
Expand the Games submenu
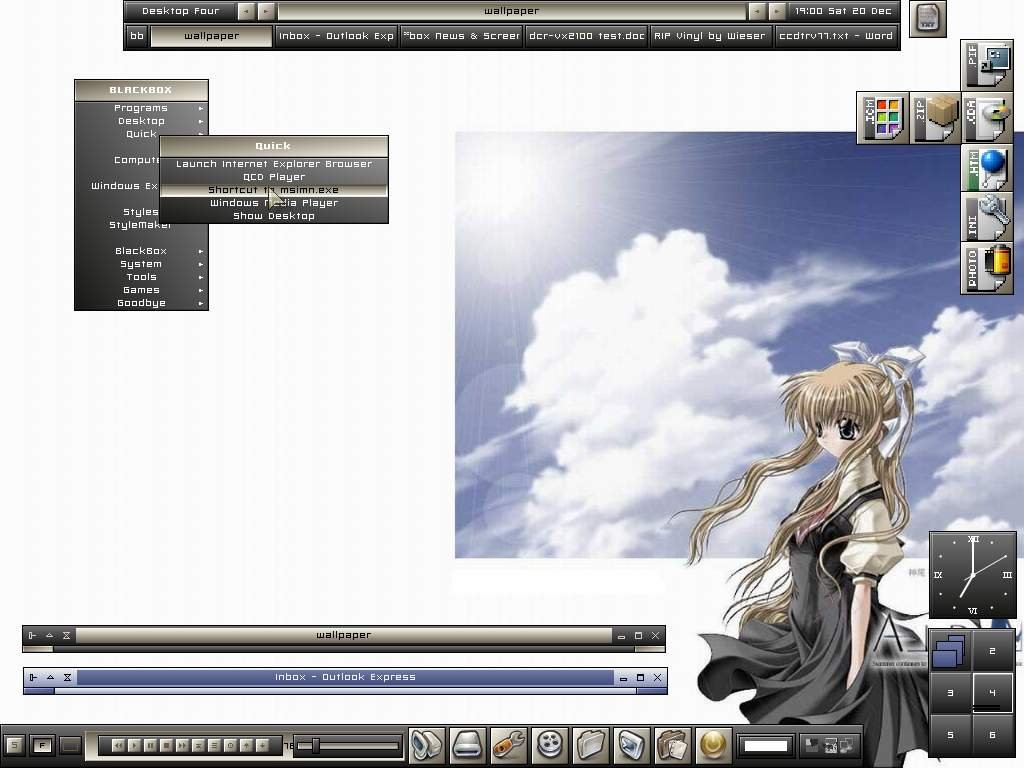coord(141,290)
